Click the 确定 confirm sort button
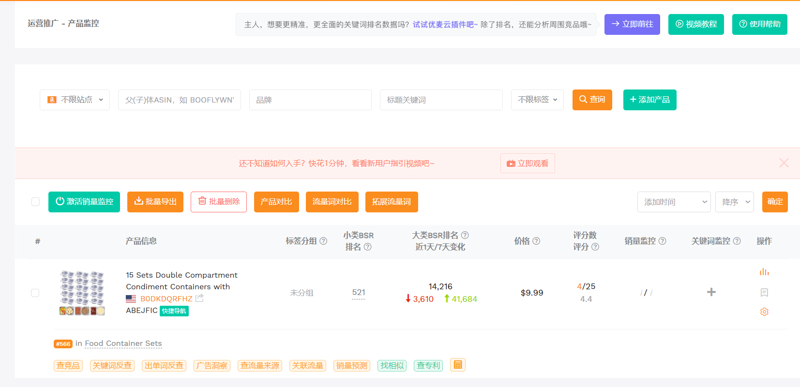 point(775,202)
